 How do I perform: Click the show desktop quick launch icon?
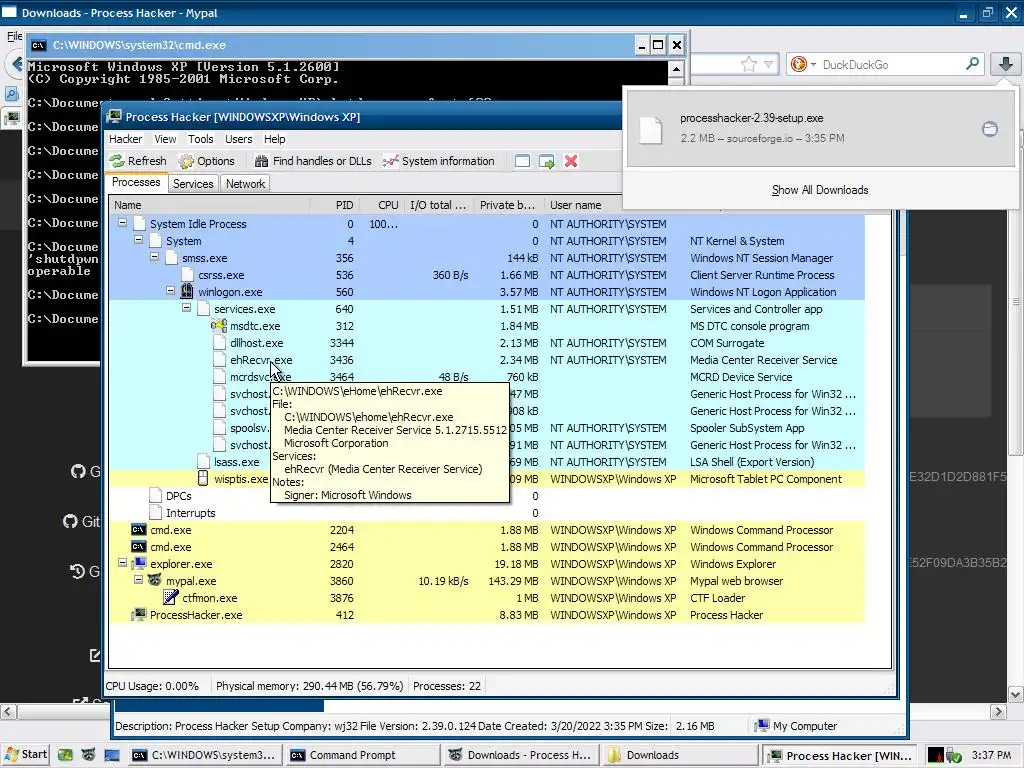point(112,755)
